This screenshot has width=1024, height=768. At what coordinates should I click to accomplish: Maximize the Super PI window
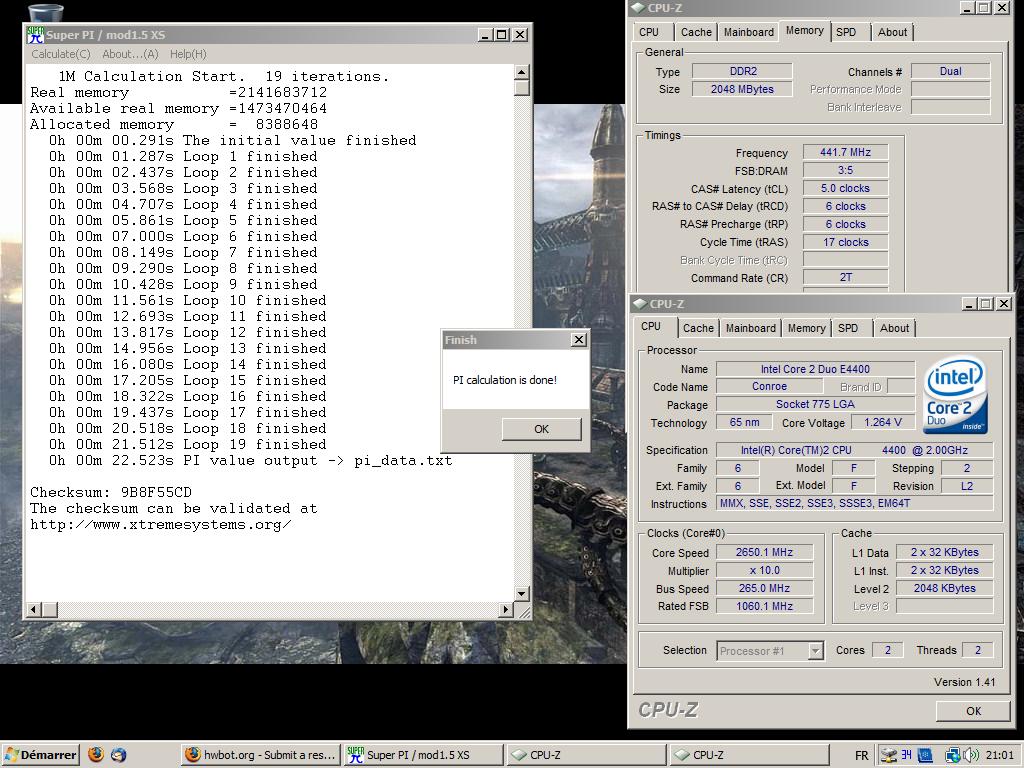tap(502, 35)
